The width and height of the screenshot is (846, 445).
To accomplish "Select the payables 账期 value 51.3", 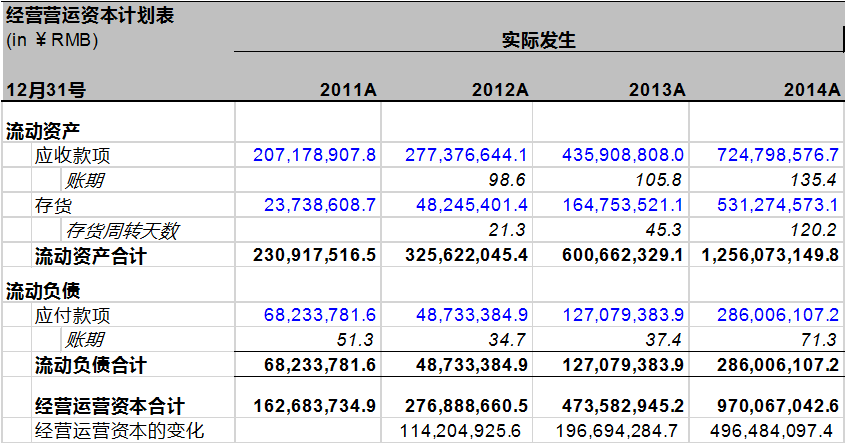I will point(357,340).
